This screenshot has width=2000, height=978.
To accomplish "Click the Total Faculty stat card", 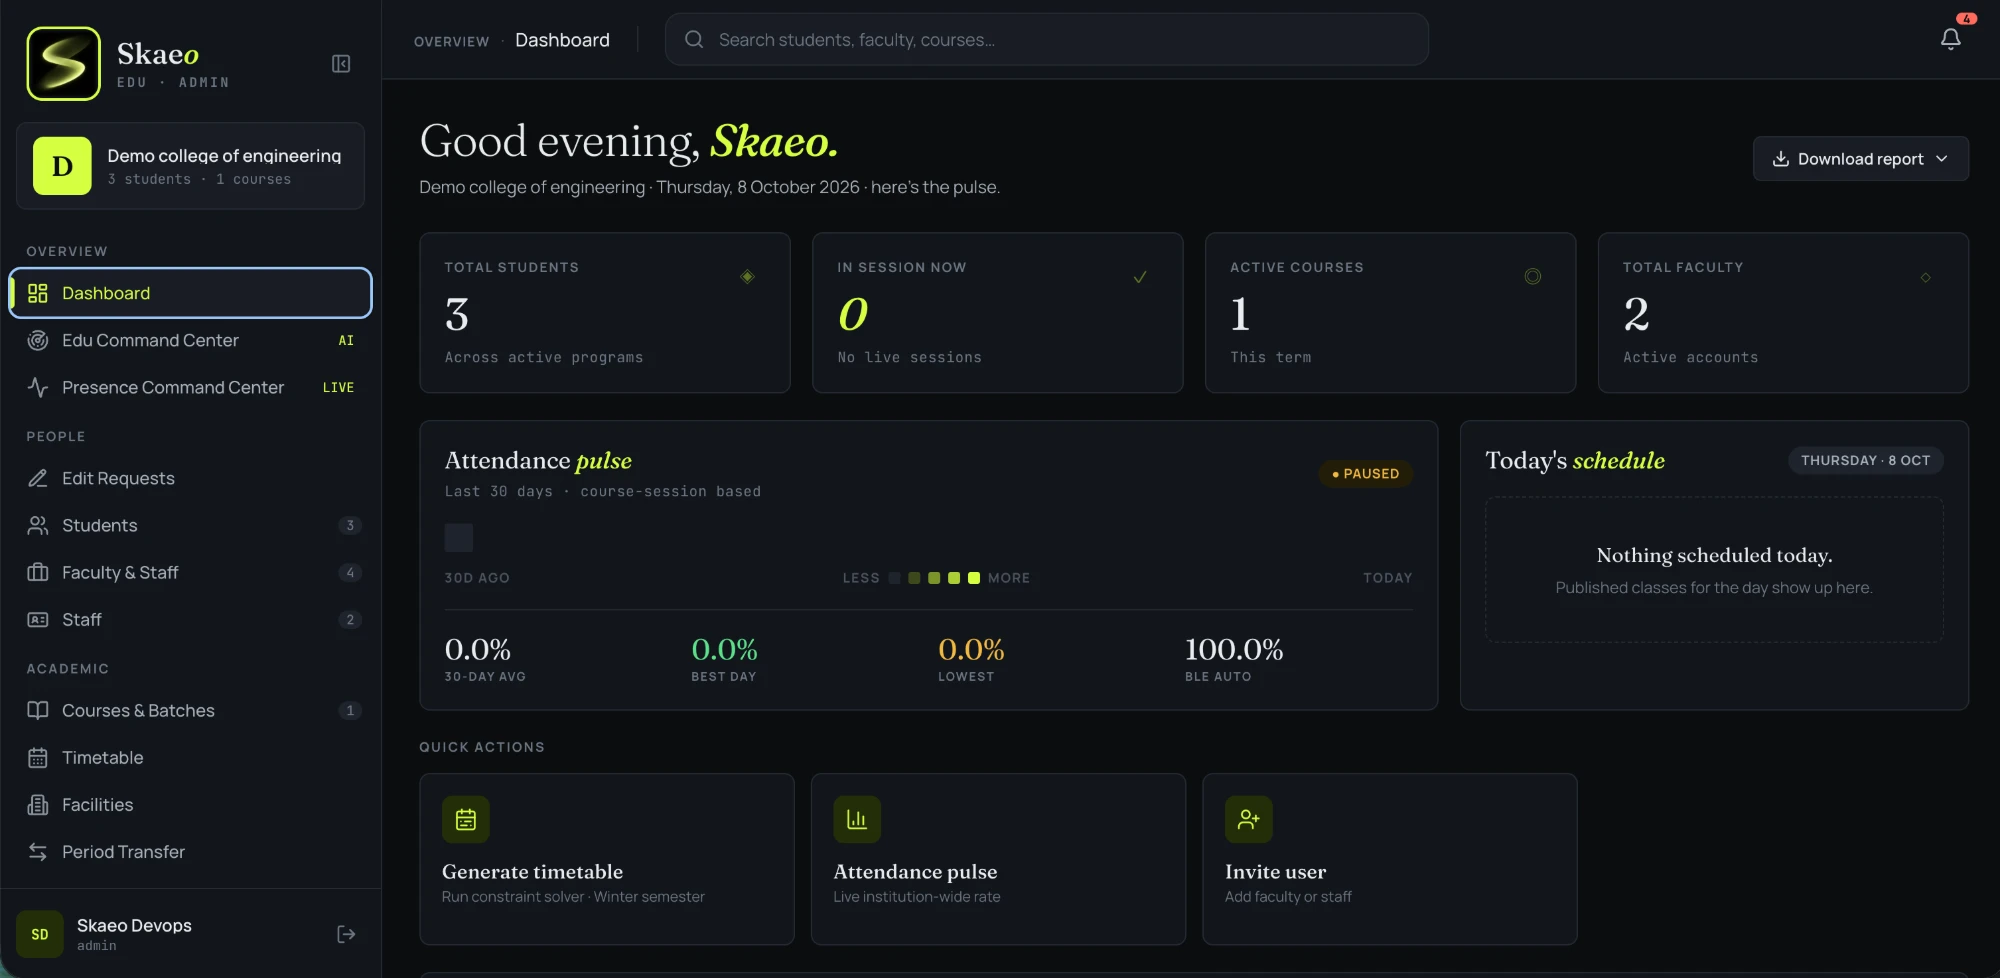I will pos(1783,313).
